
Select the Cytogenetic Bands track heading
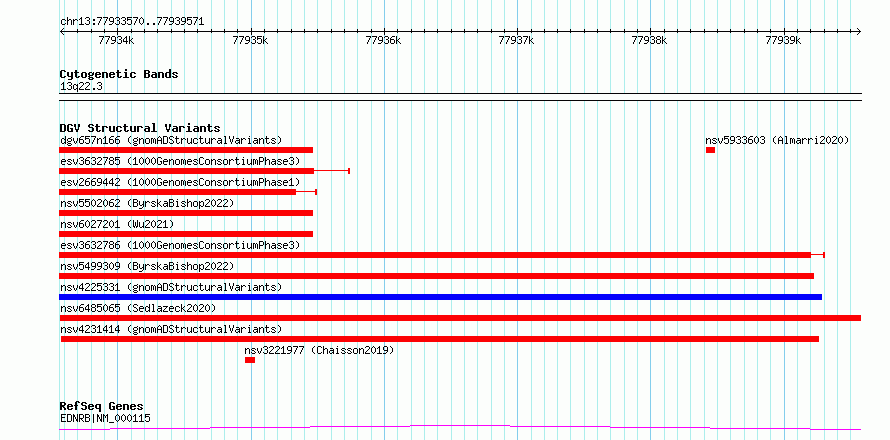point(119,74)
